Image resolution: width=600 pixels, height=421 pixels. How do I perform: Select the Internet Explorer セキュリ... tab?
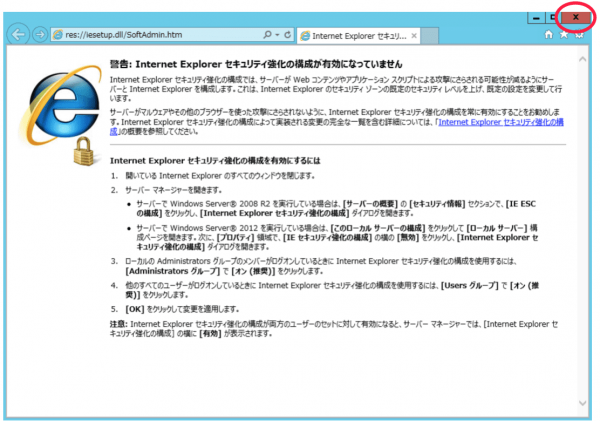[x=359, y=36]
